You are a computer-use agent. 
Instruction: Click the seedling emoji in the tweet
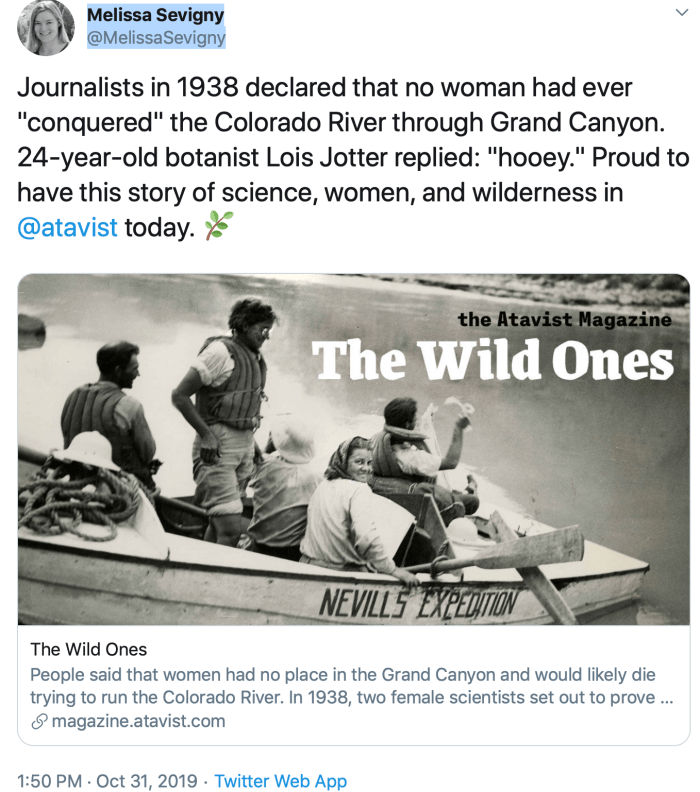pyautogui.click(x=216, y=227)
